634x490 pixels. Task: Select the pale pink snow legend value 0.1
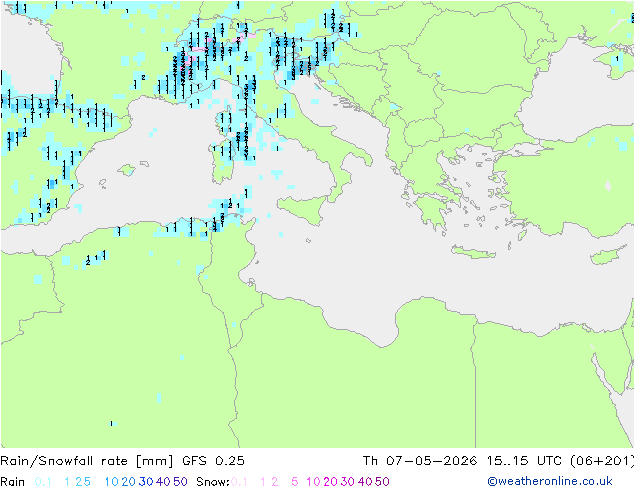[239, 482]
